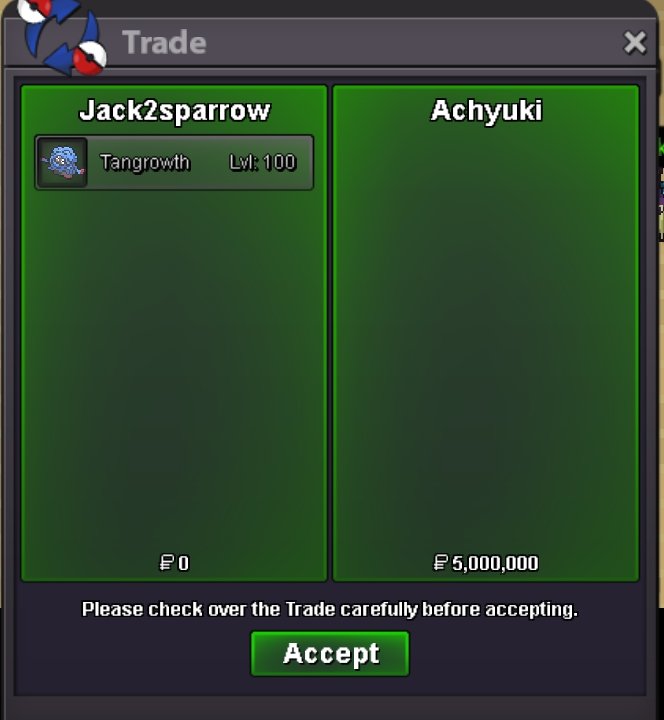Click empty area of Achyuki's offer panel
Screen dimensions: 664x720
pyautogui.click(x=486, y=340)
